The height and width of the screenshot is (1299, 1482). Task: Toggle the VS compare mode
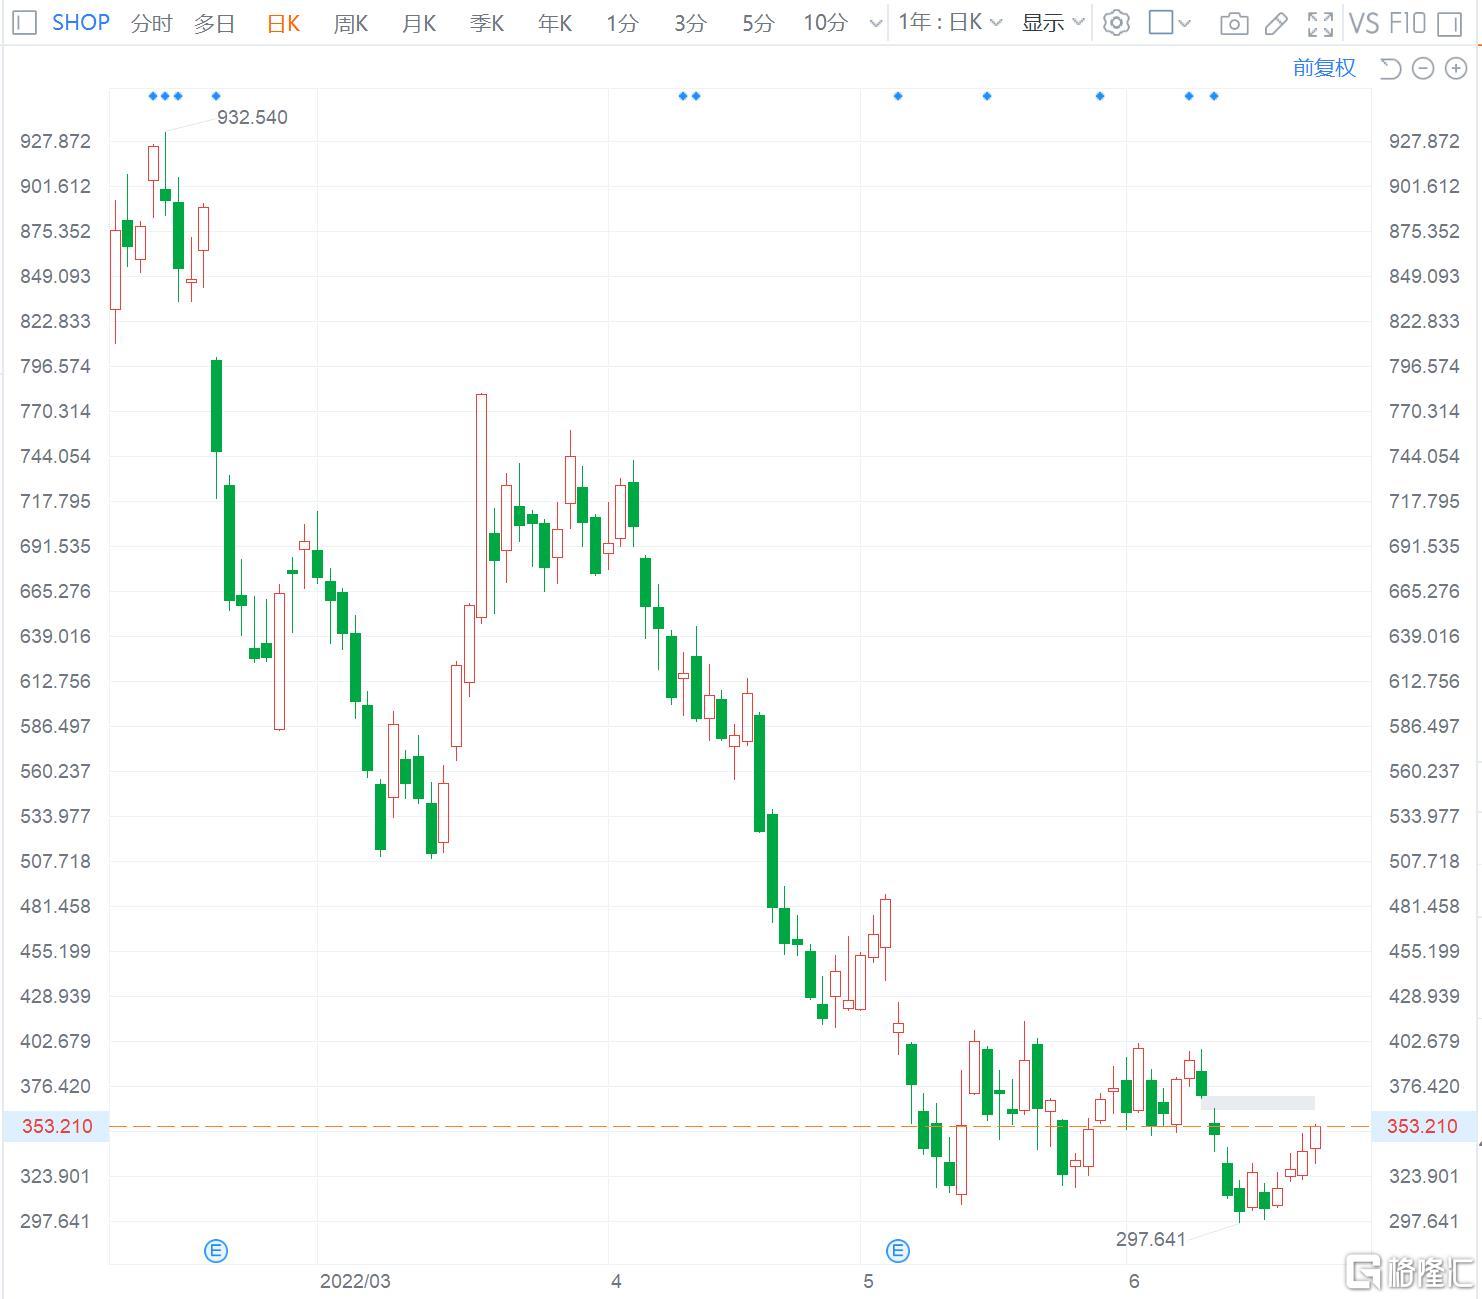(1363, 23)
